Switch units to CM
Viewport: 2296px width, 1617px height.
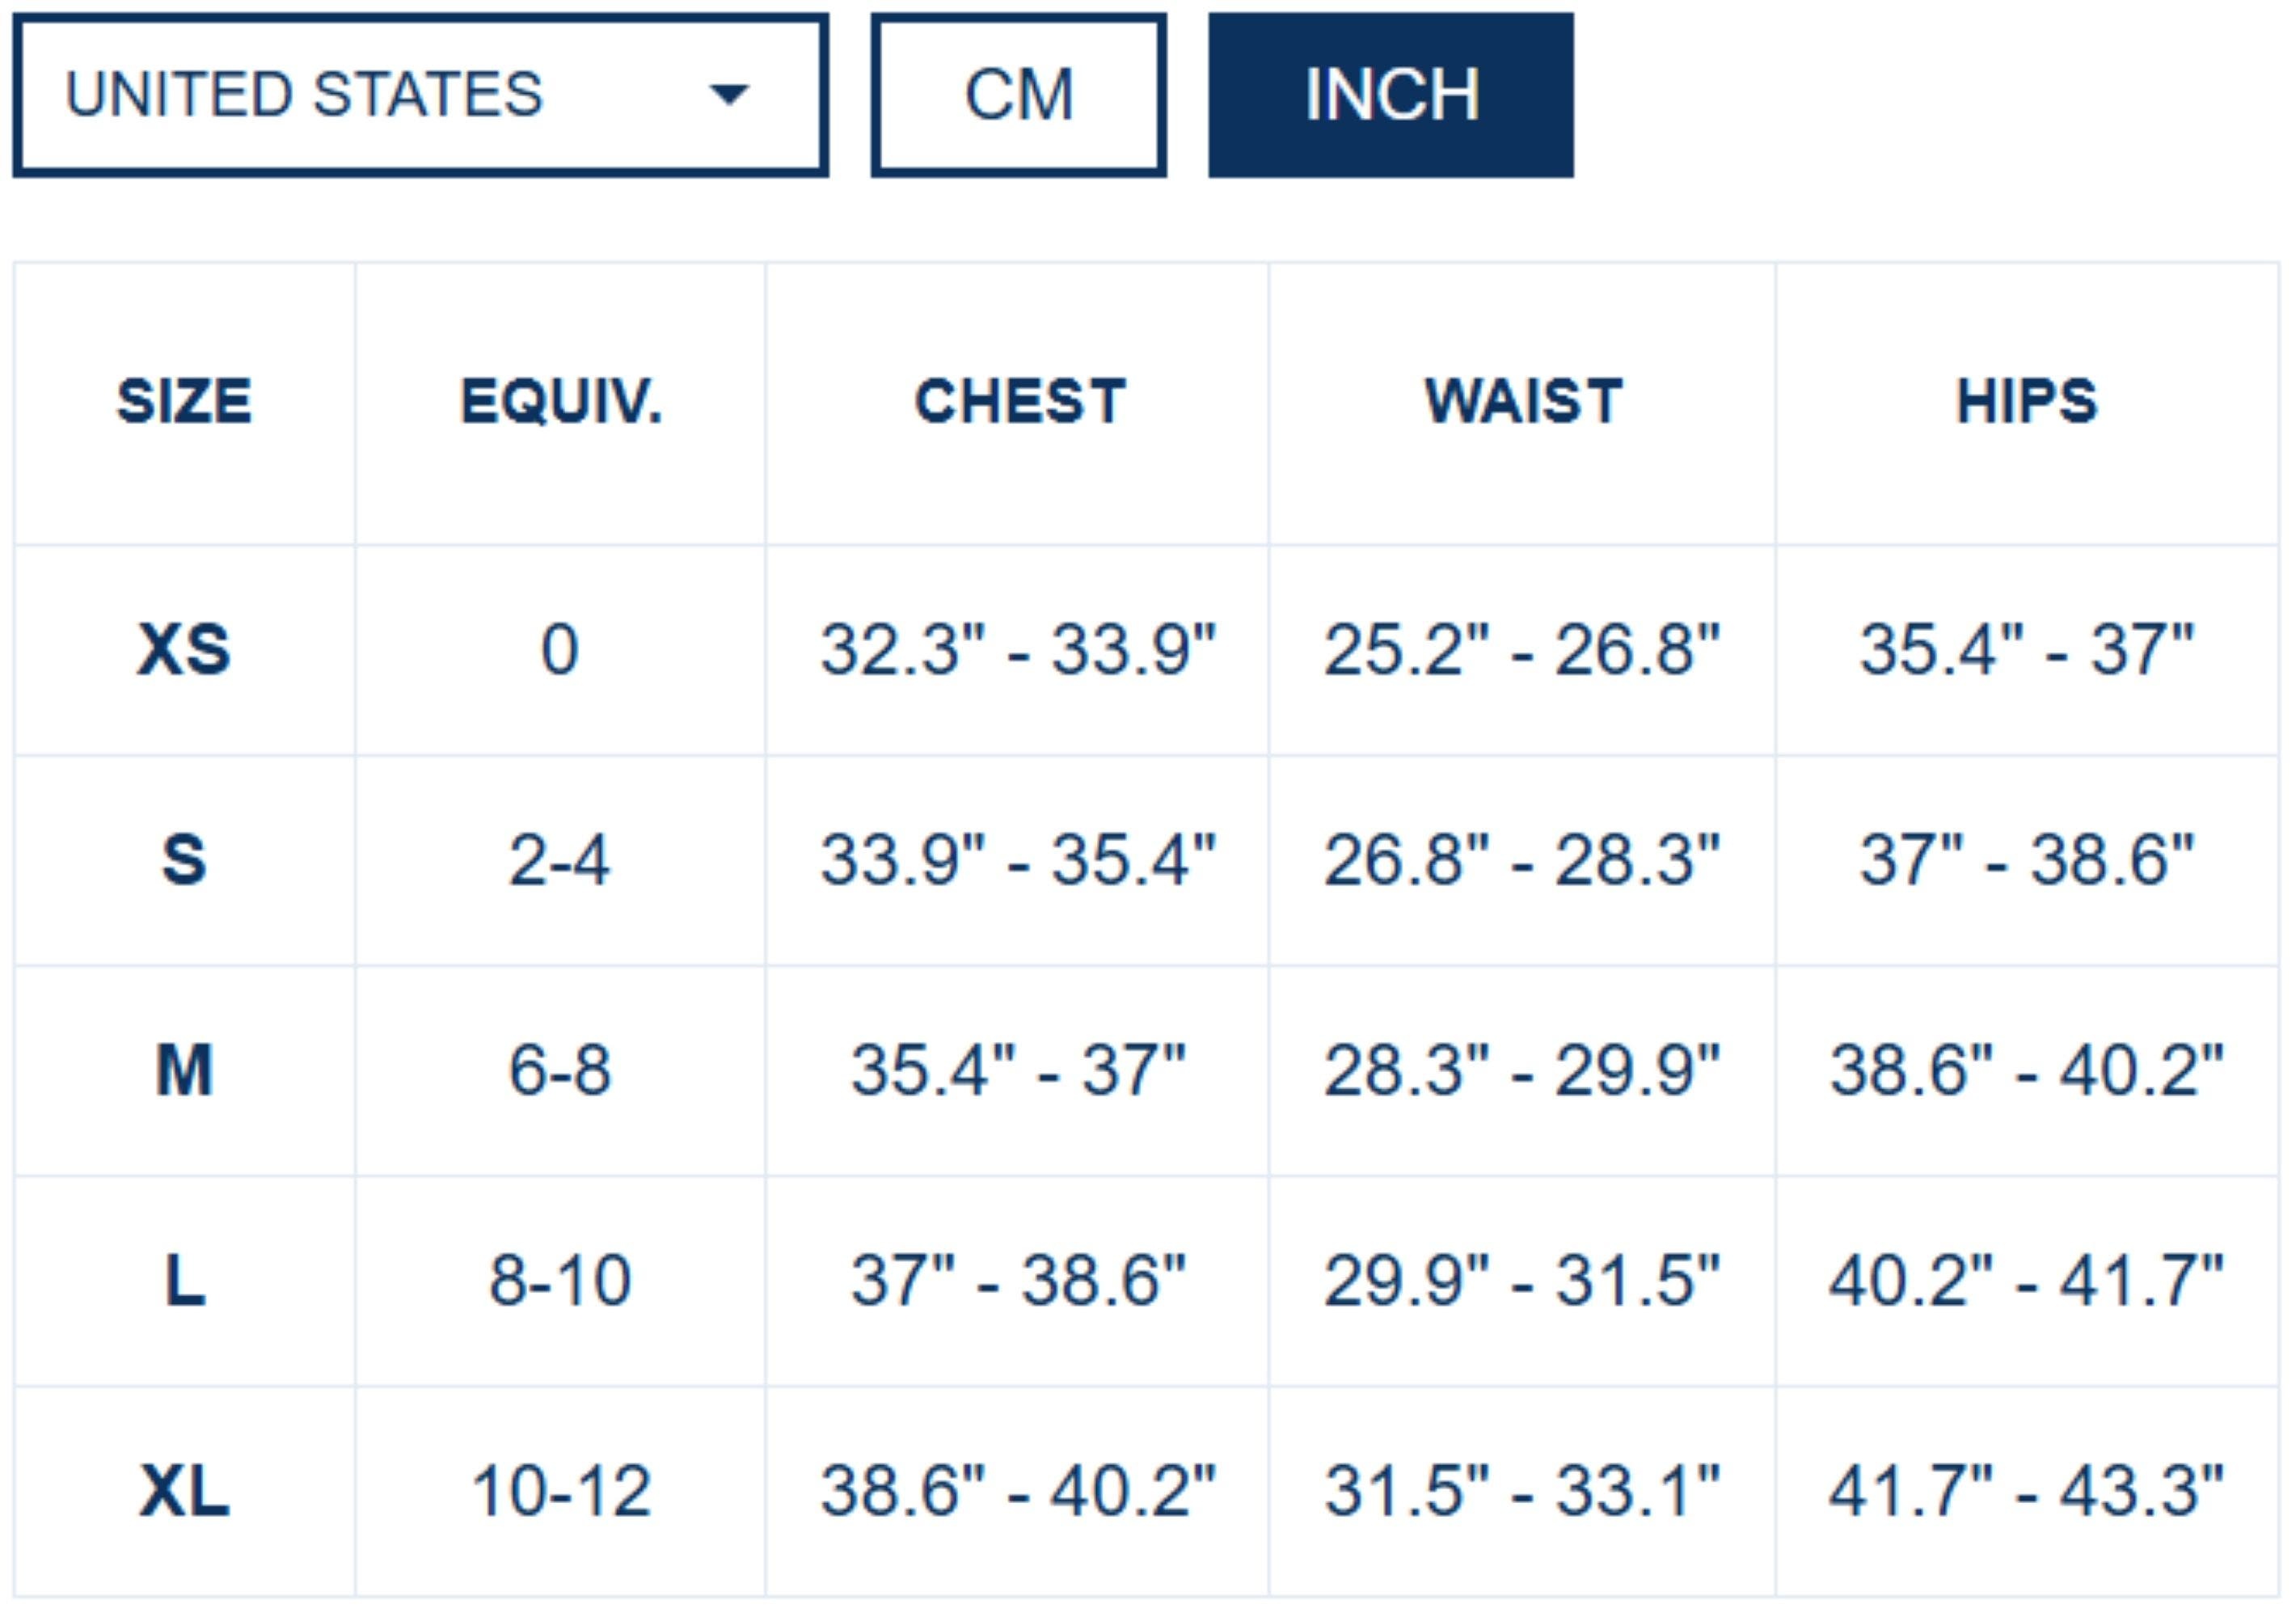(1018, 95)
